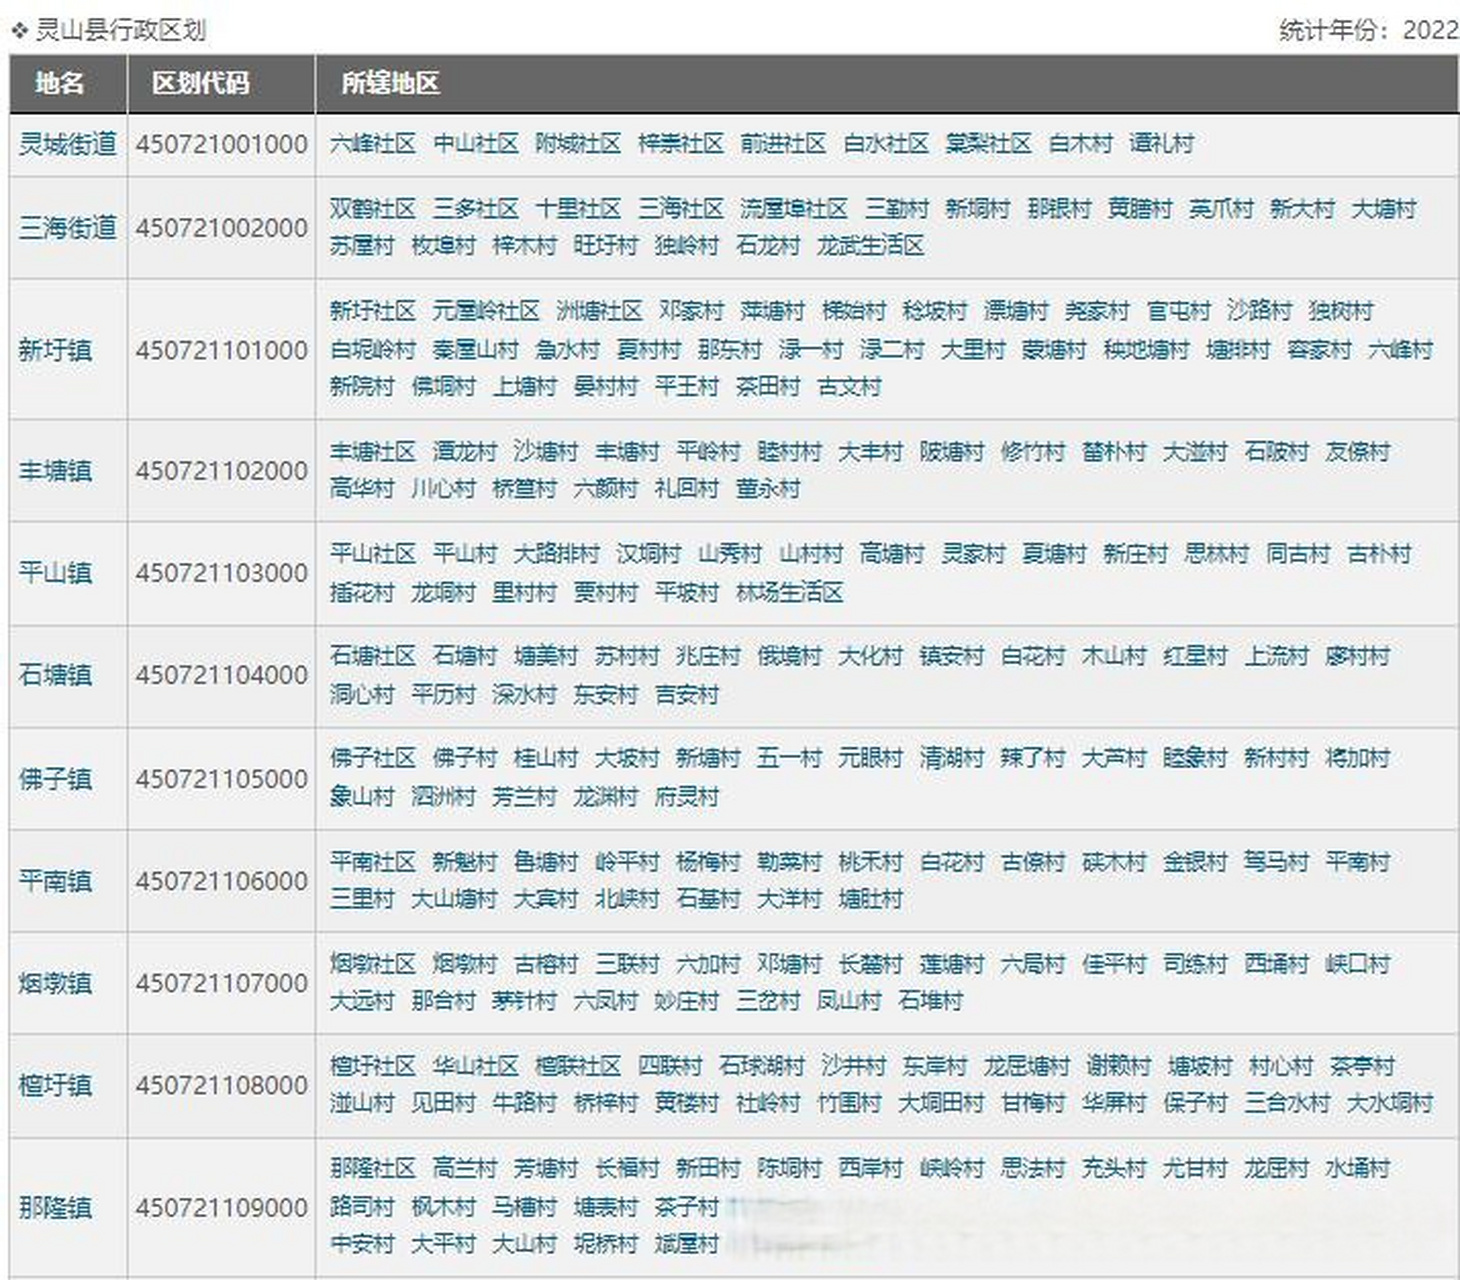Image resolution: width=1460 pixels, height=1280 pixels.
Task: Open the 灵城街道 link
Action: coord(67,144)
